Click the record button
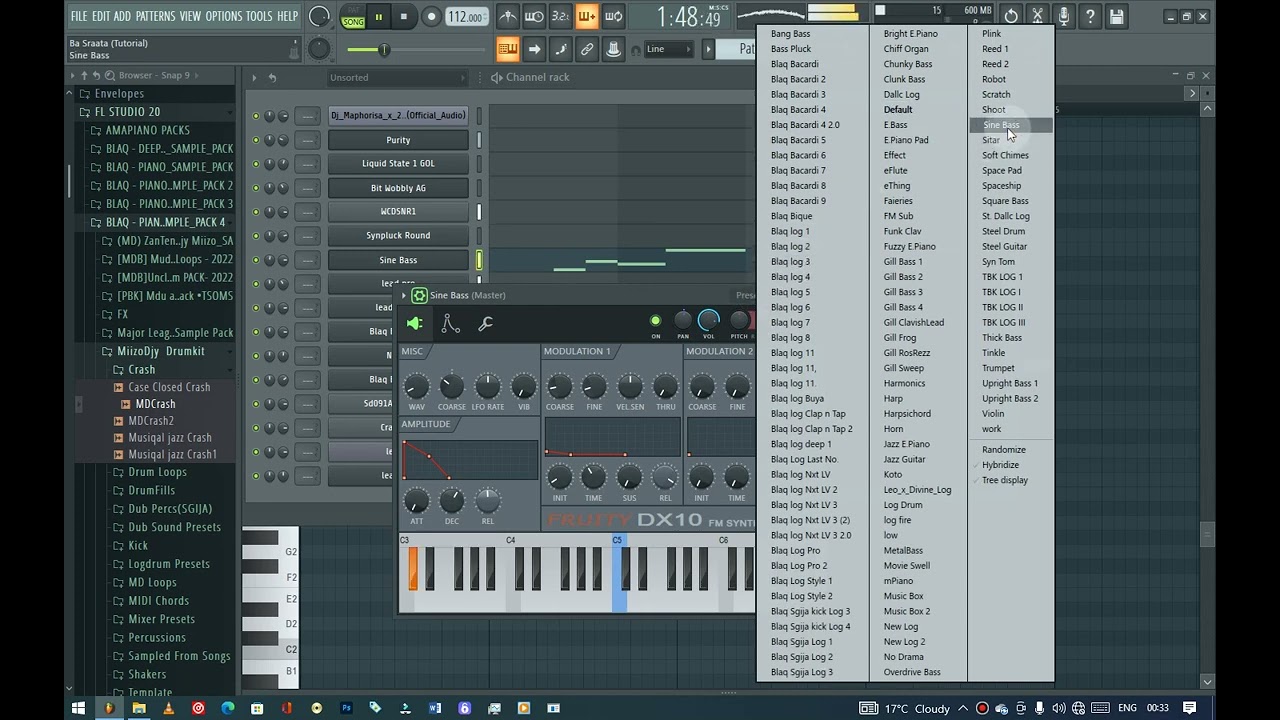This screenshot has height=720, width=1280. 431,17
